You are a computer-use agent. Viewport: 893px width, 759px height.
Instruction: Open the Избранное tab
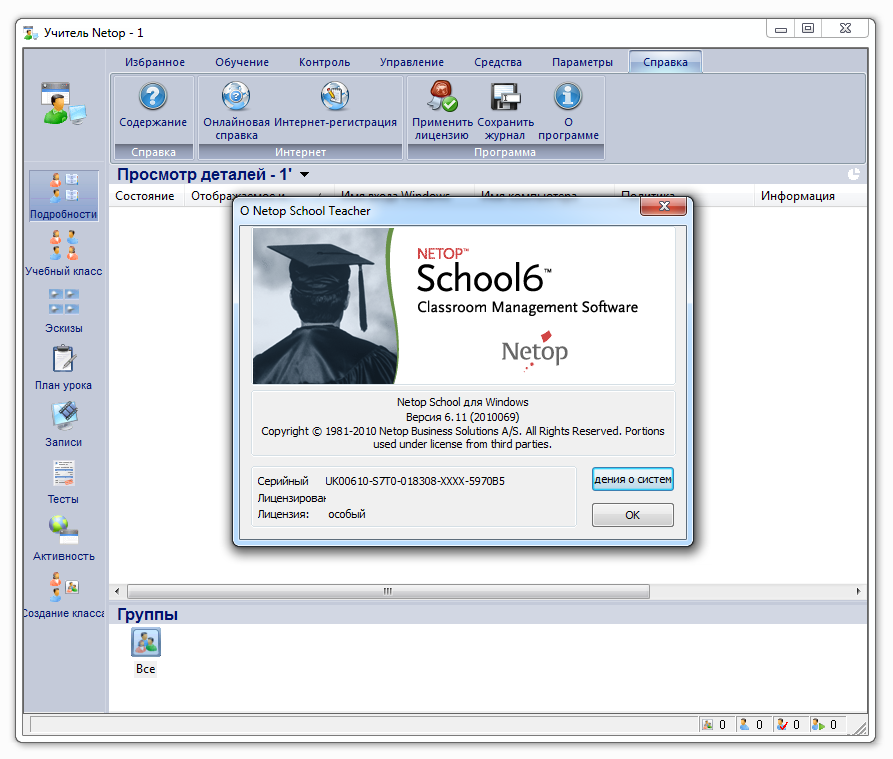point(155,62)
